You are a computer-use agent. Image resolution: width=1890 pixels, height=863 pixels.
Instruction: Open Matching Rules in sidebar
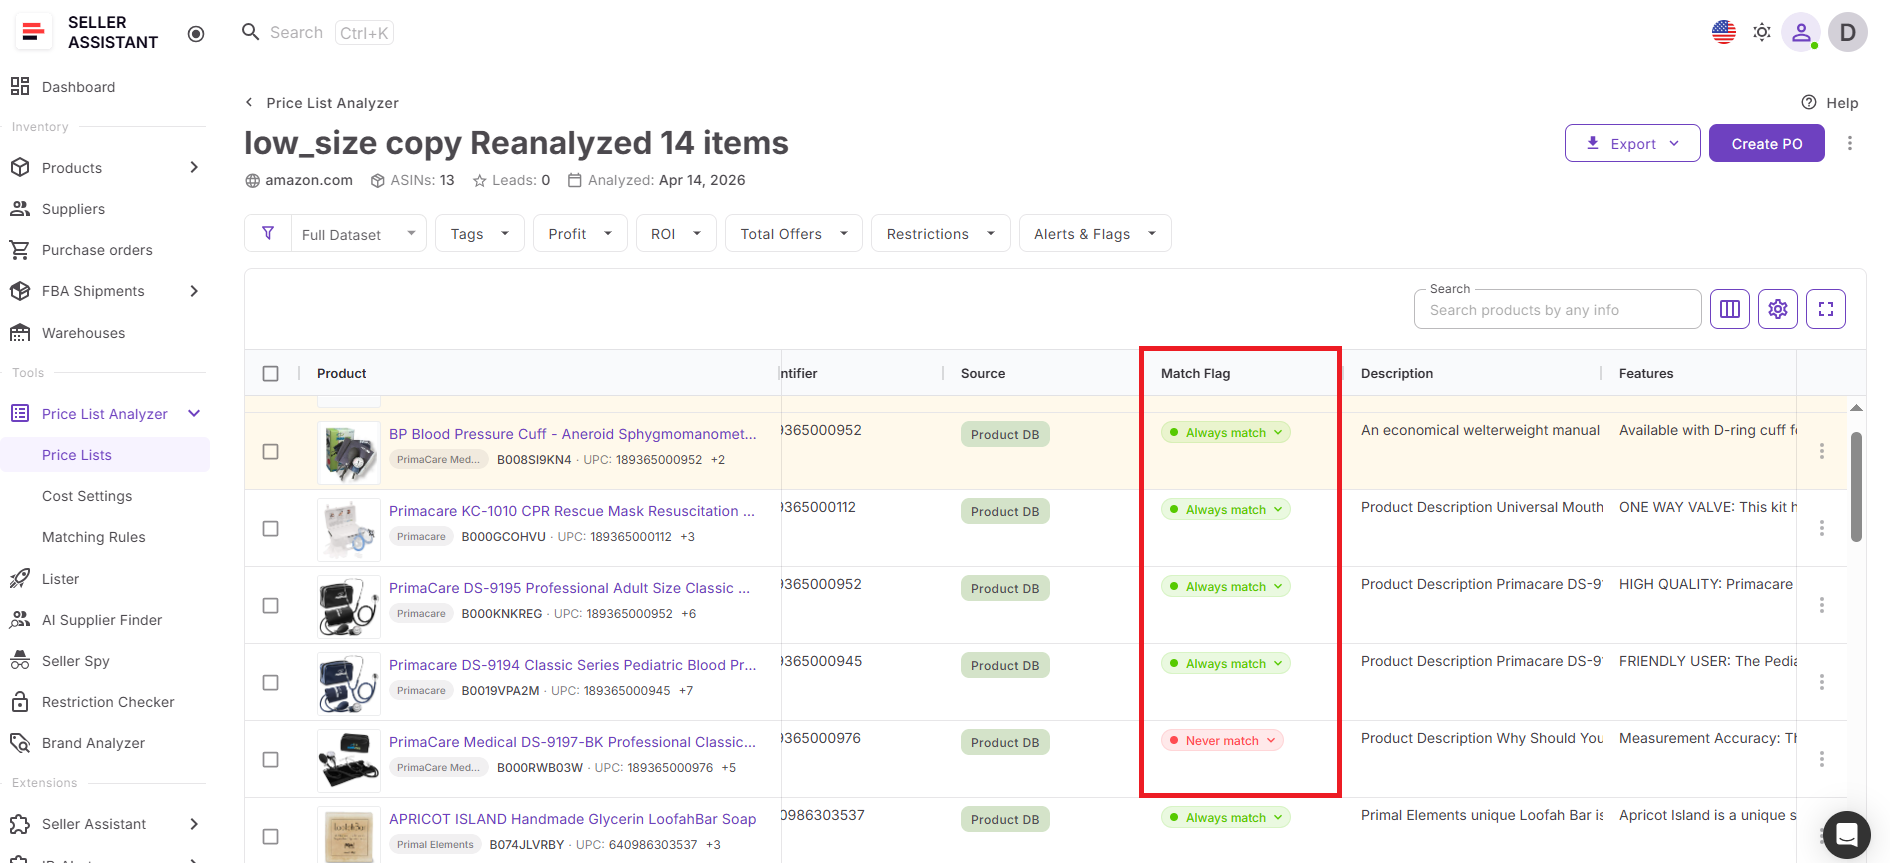pyautogui.click(x=94, y=537)
